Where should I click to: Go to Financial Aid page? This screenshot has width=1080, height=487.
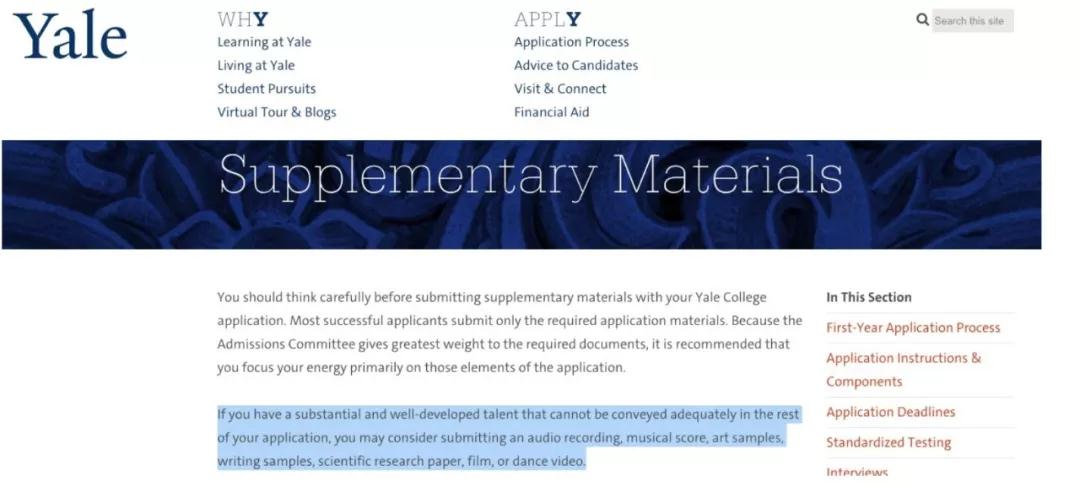click(551, 112)
